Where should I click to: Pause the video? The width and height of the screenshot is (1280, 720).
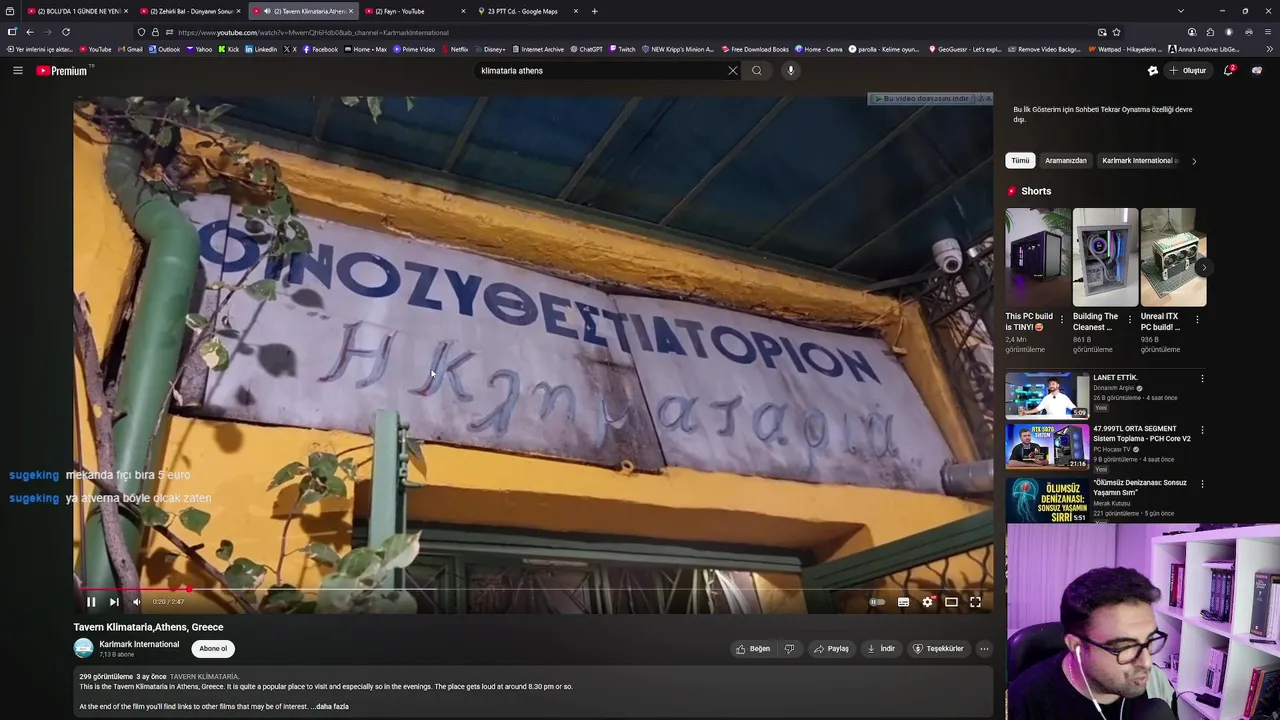(x=91, y=602)
